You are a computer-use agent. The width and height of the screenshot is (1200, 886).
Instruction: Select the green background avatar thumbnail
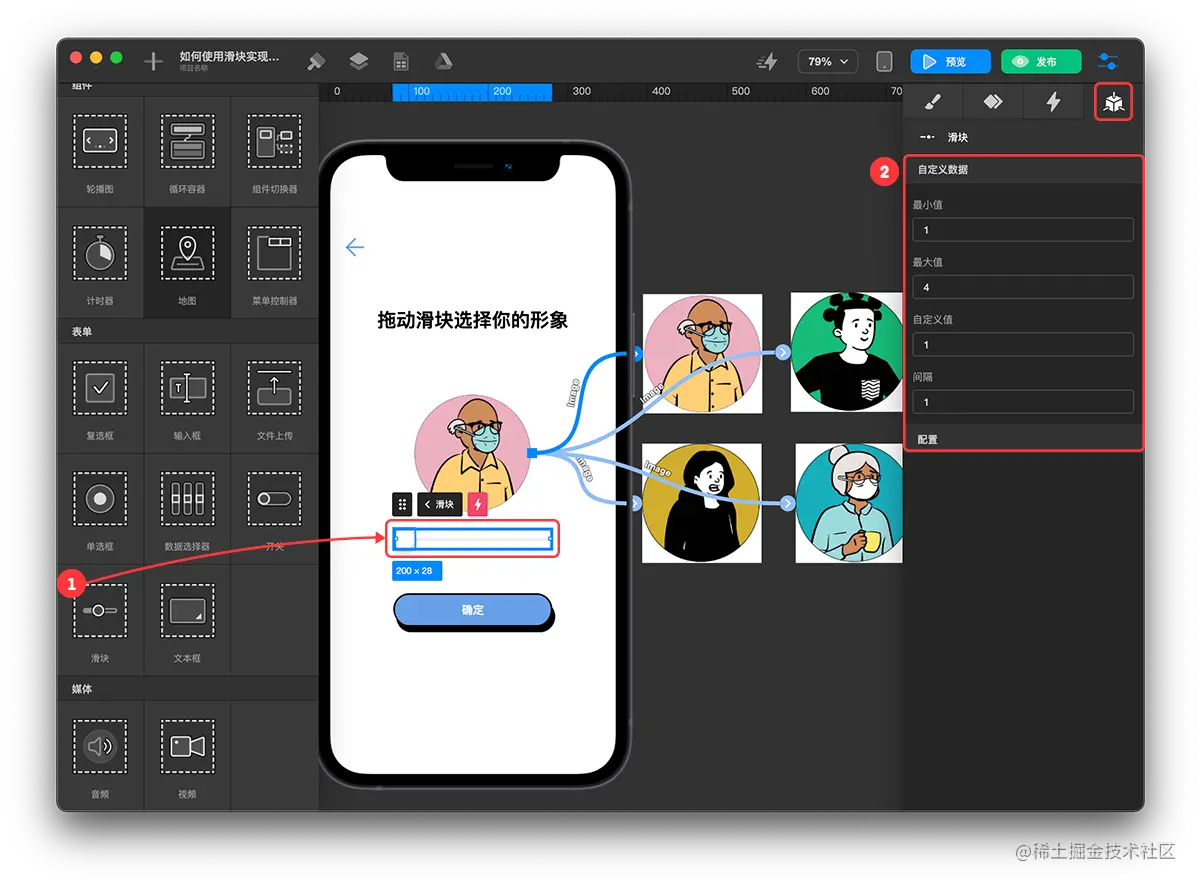[x=846, y=352]
